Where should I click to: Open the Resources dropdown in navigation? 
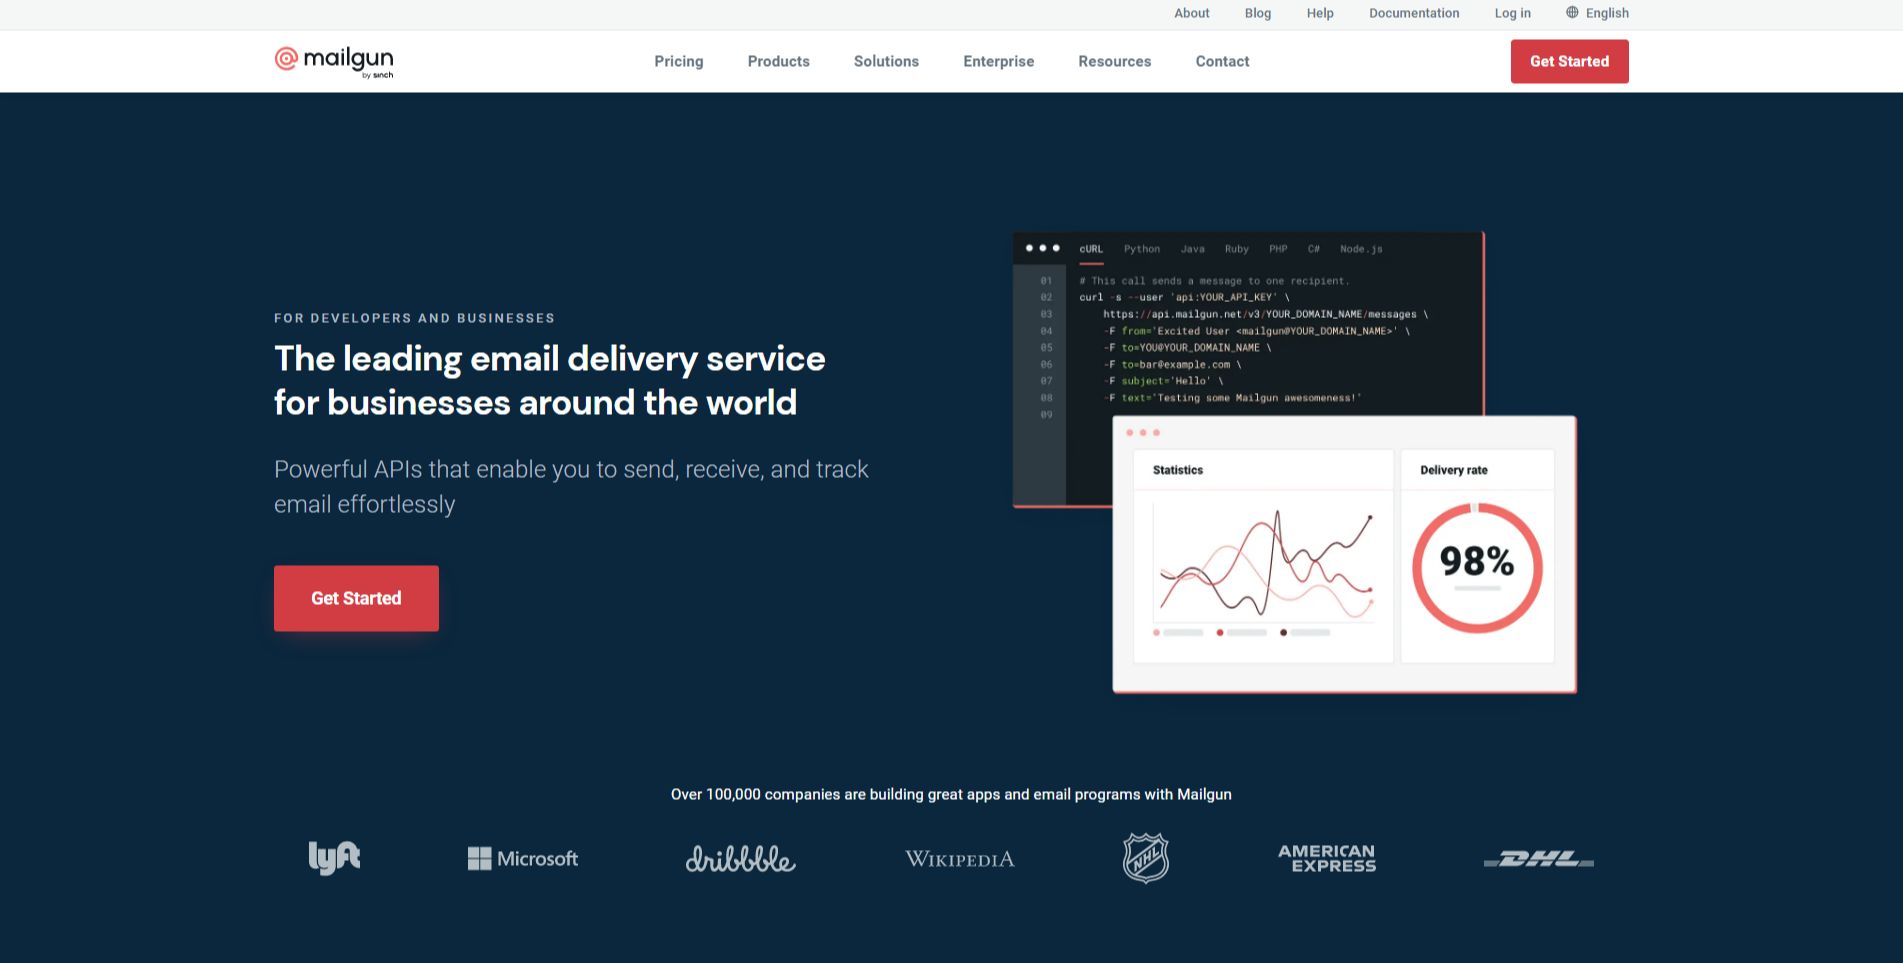(x=1115, y=61)
